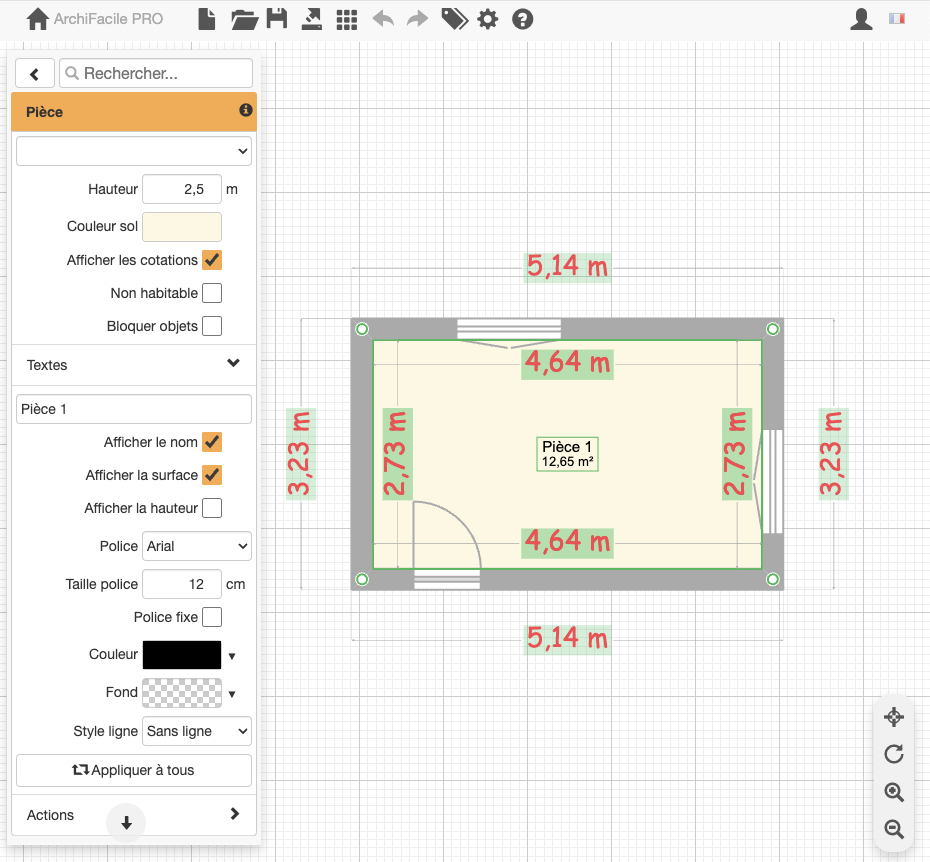Click the new document icon

pos(206,19)
